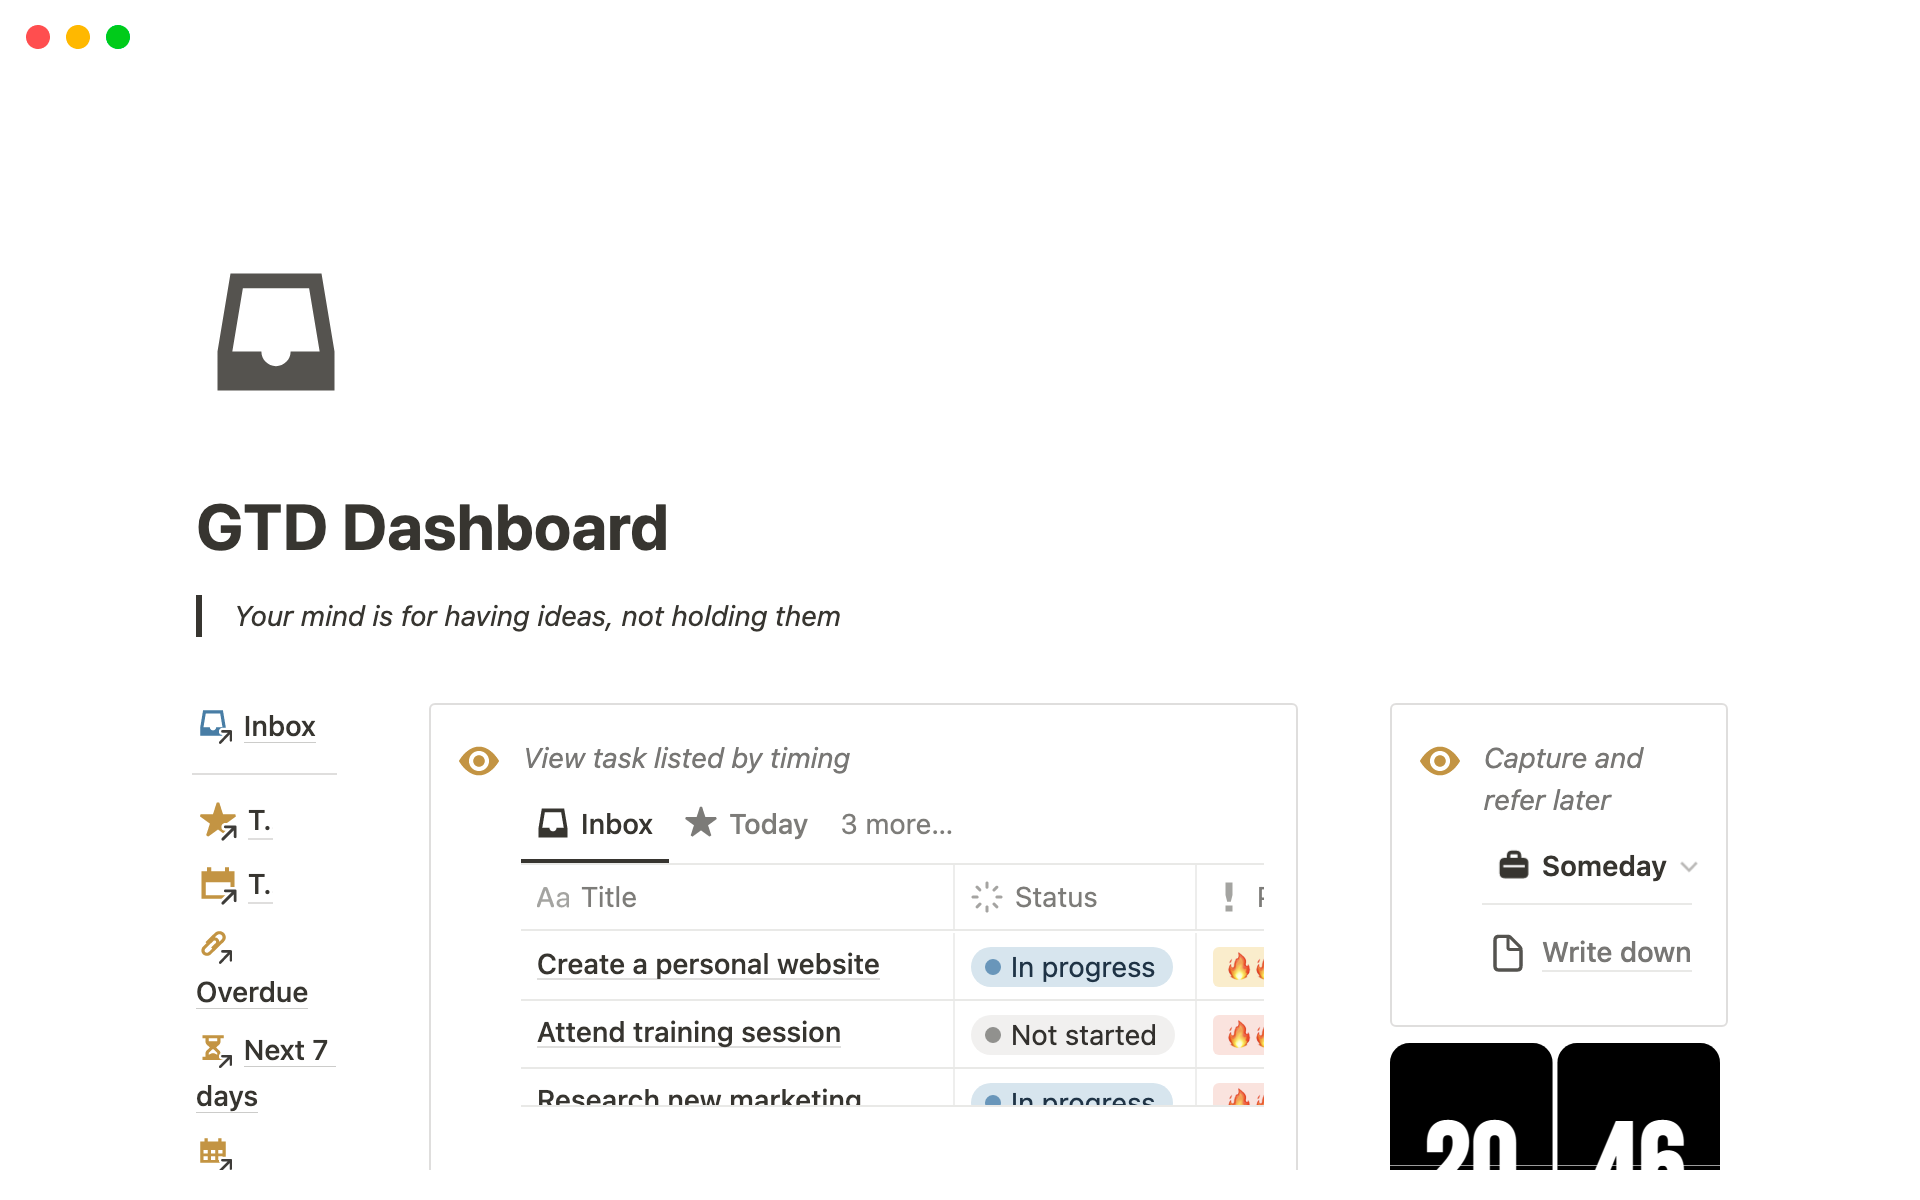Open the Write down page
Screen dimensions: 1920x1200
click(1616, 953)
